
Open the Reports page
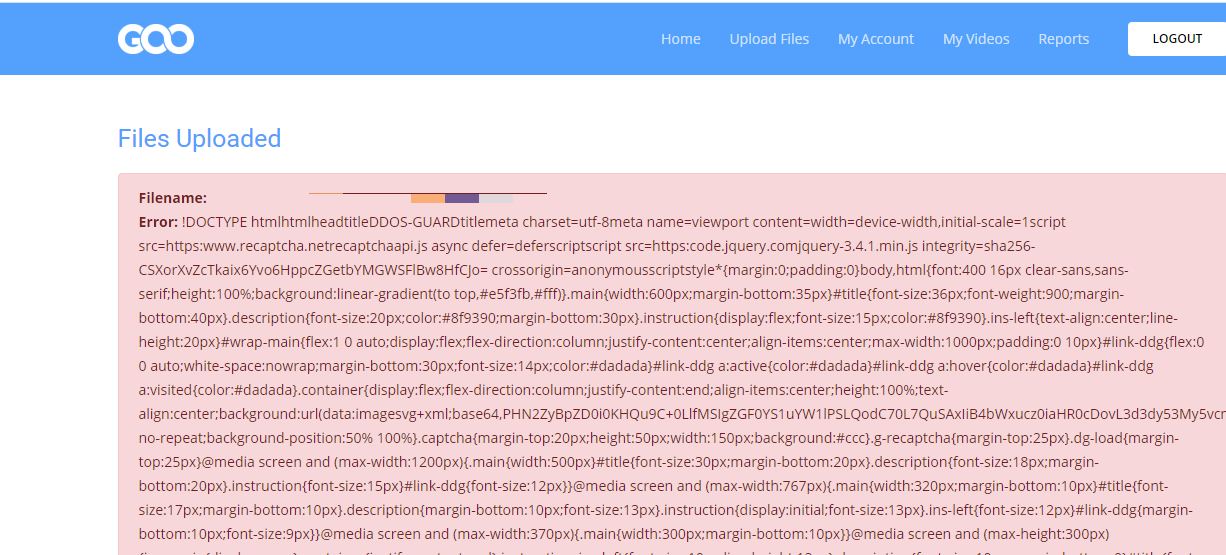coord(1063,39)
